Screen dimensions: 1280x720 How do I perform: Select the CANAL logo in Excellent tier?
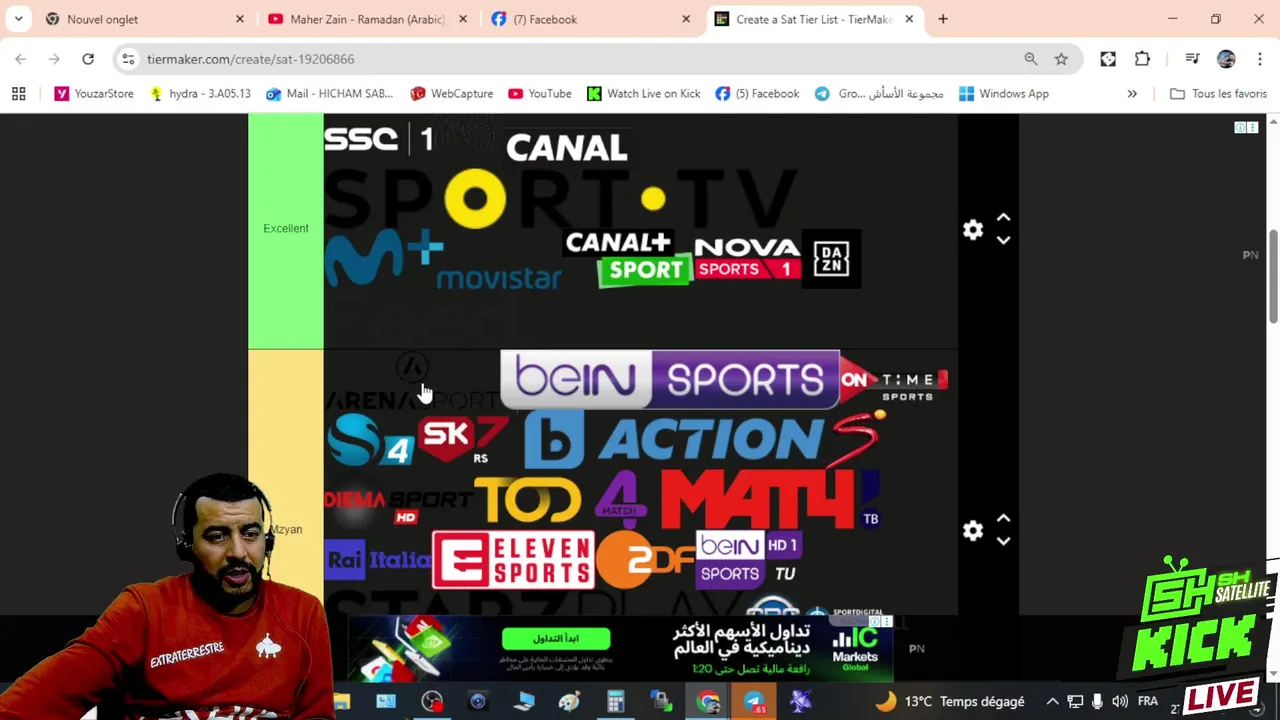tap(567, 148)
